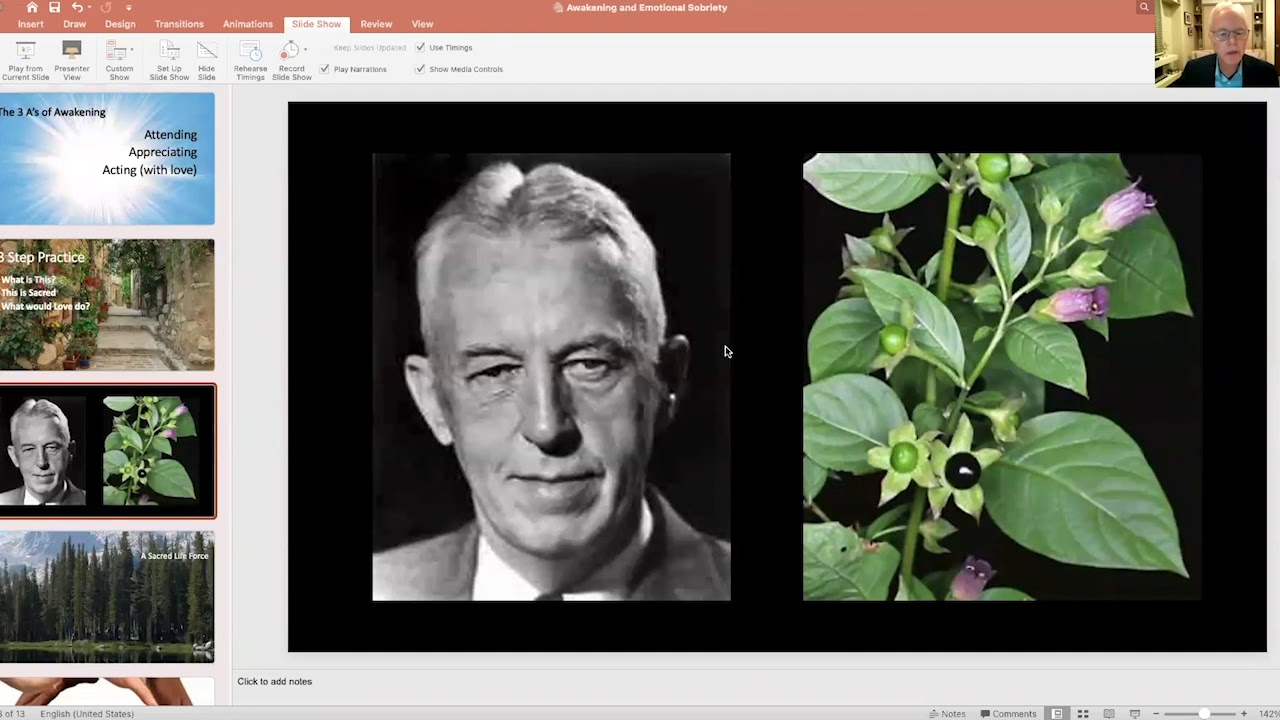Screen dimensions: 1280x720
Task: Expand the Custom Show dropdown arrow
Action: (x=134, y=49)
